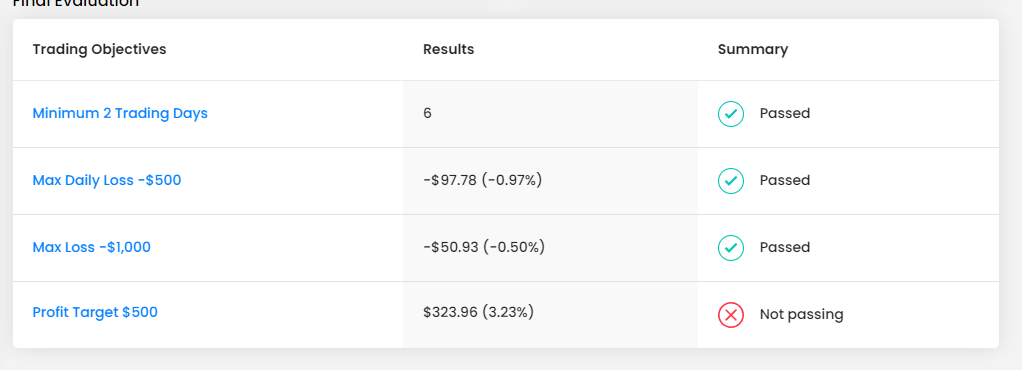Select the Trading Objectives column header

point(99,50)
